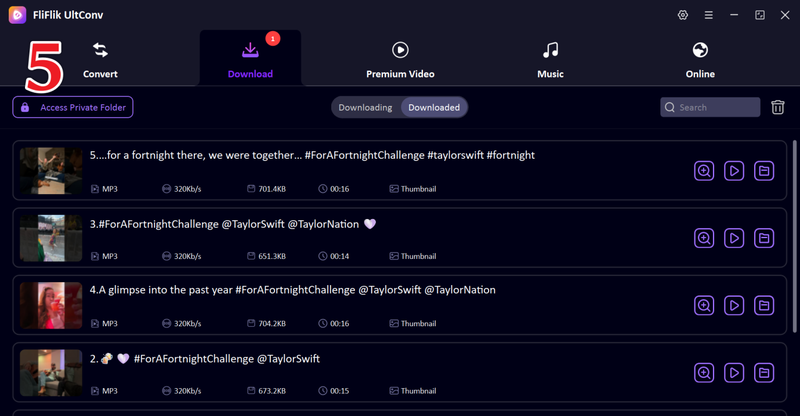Open the Music tab
The height and width of the screenshot is (416, 800).
(550, 60)
